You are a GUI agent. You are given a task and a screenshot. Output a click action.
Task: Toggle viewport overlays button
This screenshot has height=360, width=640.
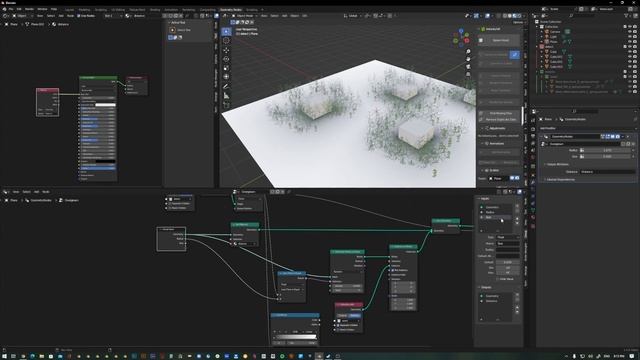tap(487, 16)
